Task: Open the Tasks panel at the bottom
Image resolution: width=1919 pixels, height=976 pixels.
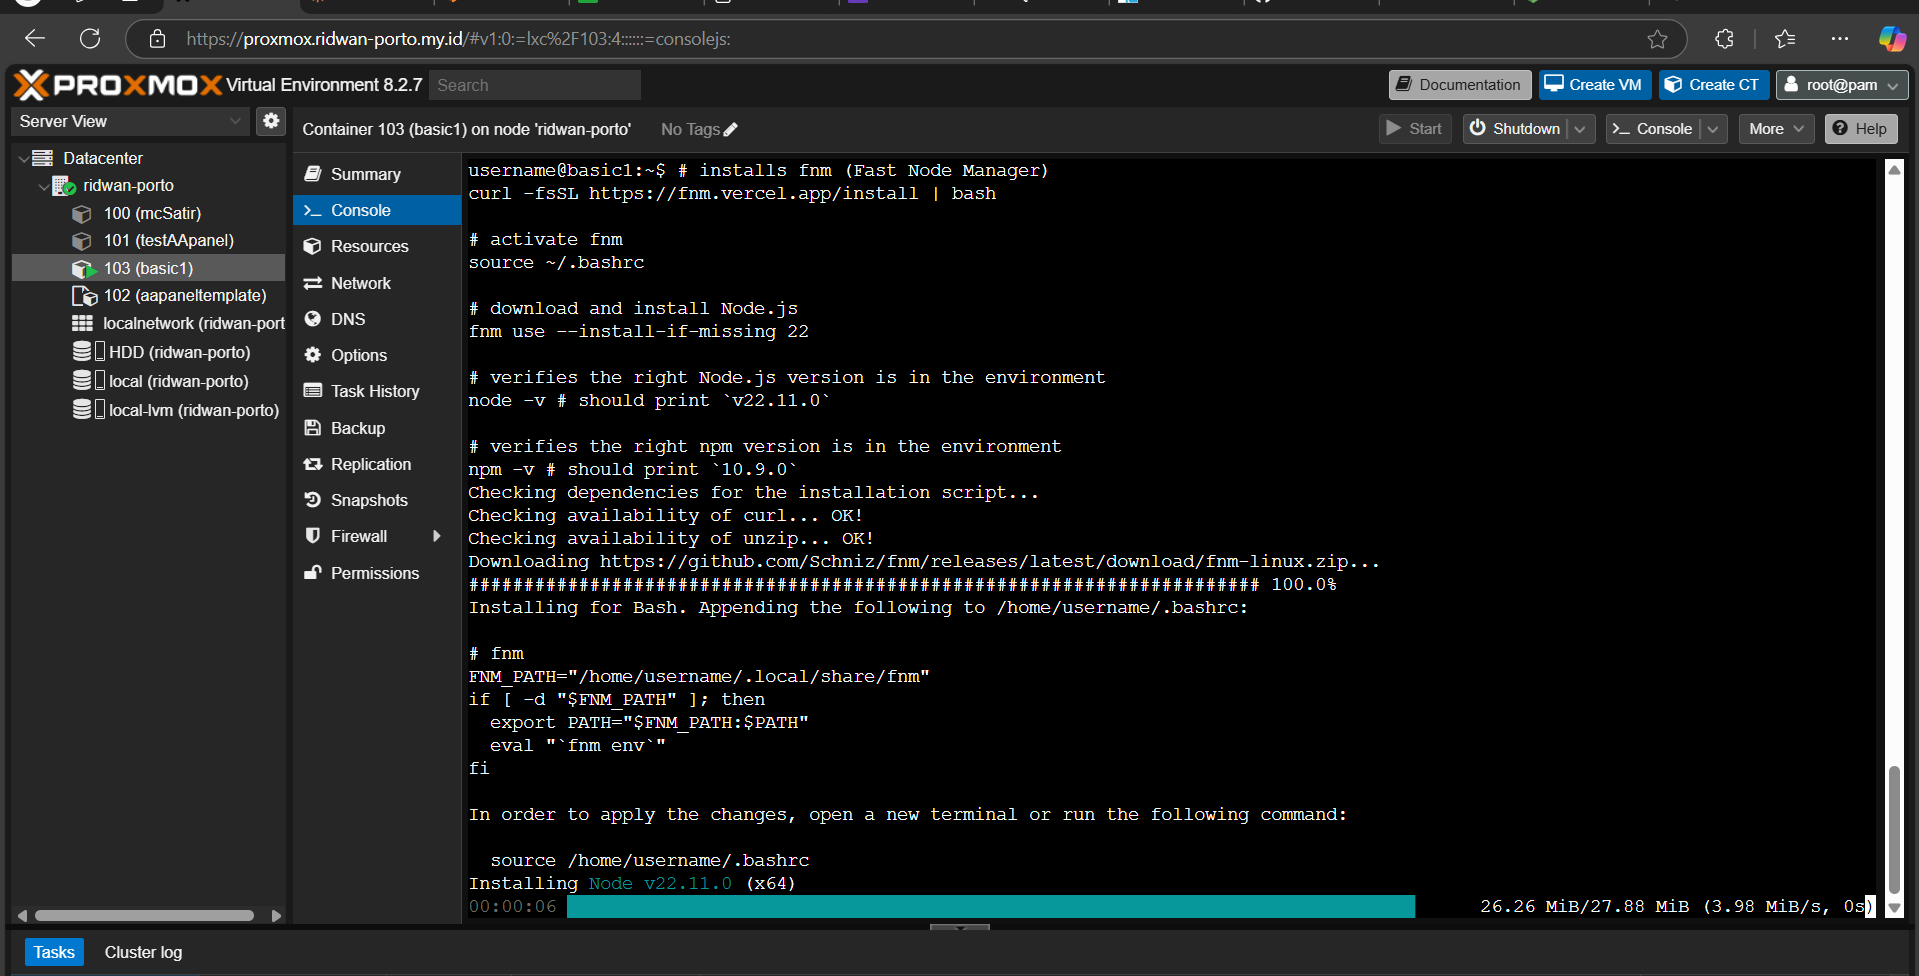Action: (53, 951)
